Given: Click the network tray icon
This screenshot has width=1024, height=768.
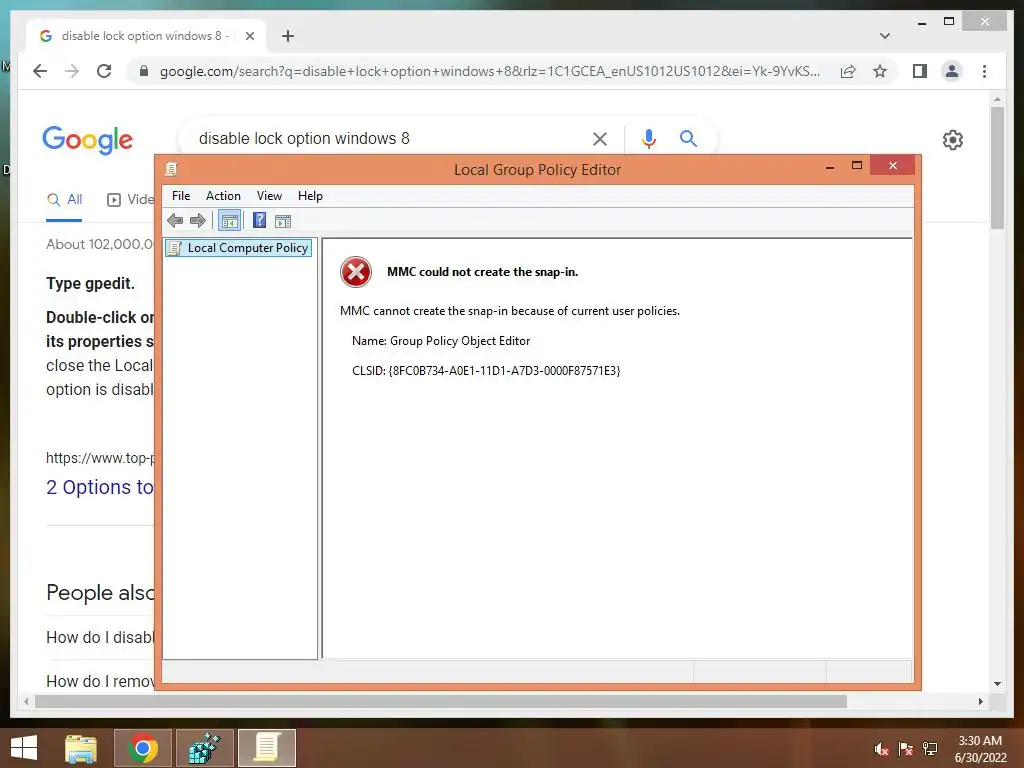Looking at the screenshot, I should pos(930,749).
